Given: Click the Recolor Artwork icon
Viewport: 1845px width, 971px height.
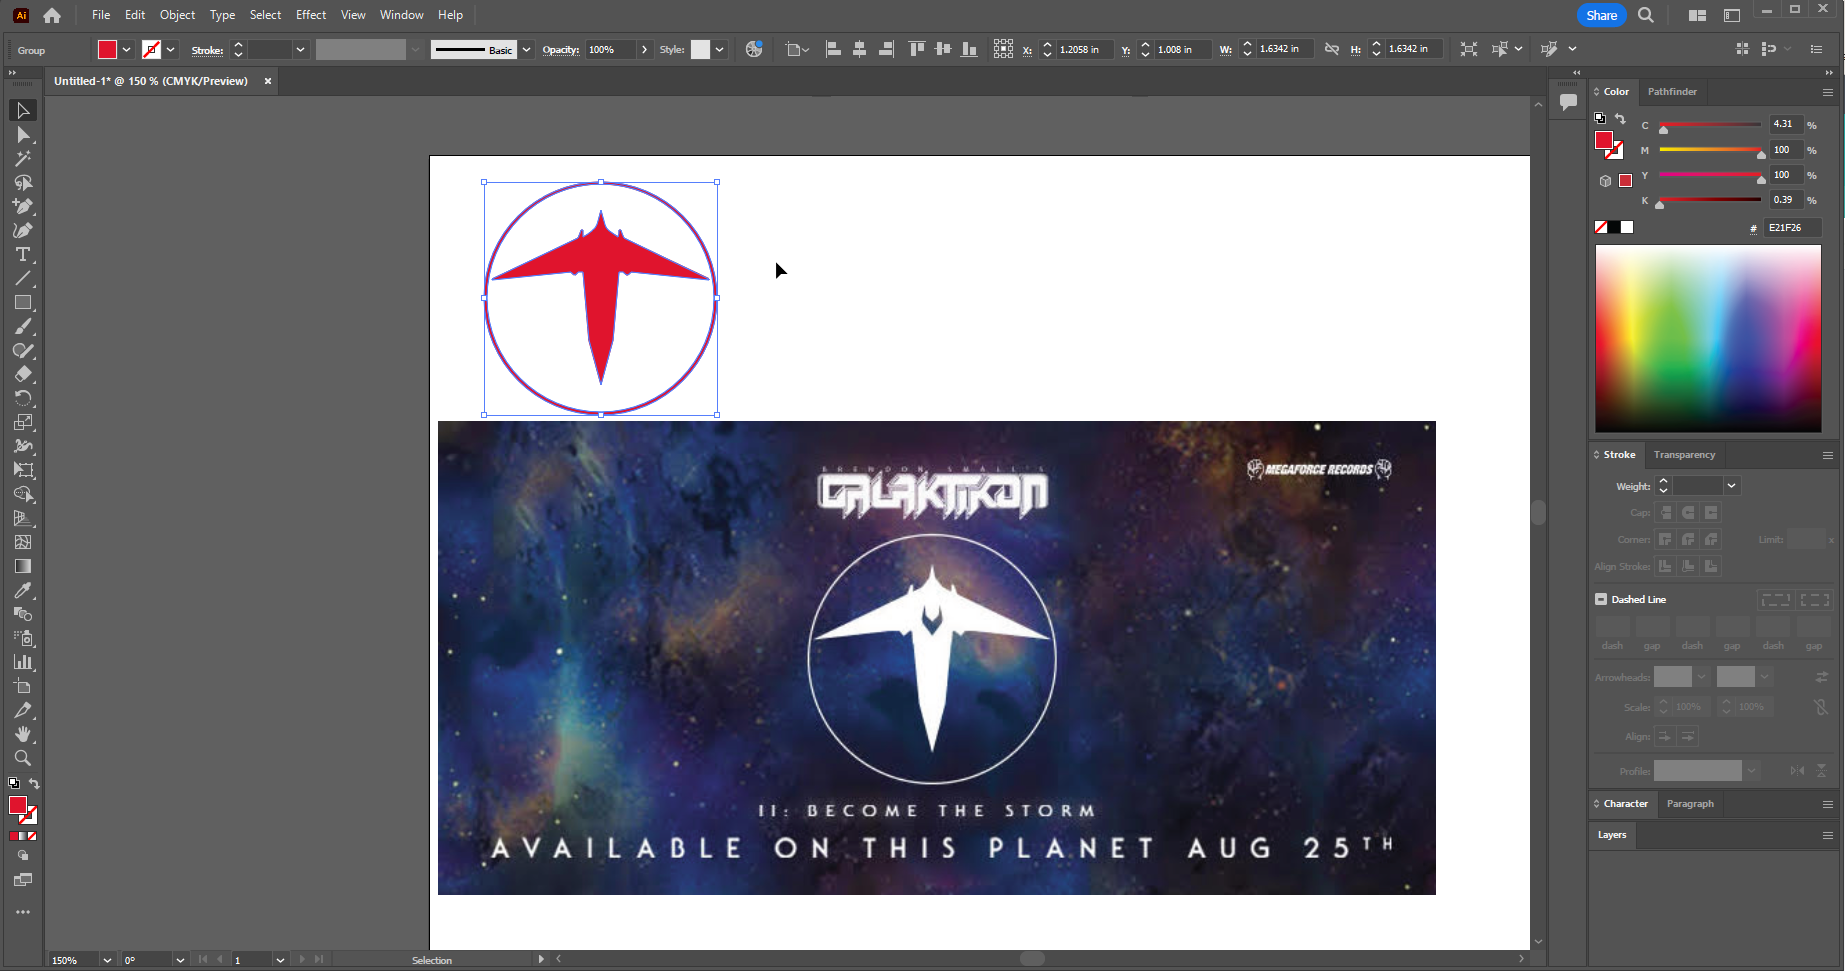Looking at the screenshot, I should coord(754,49).
